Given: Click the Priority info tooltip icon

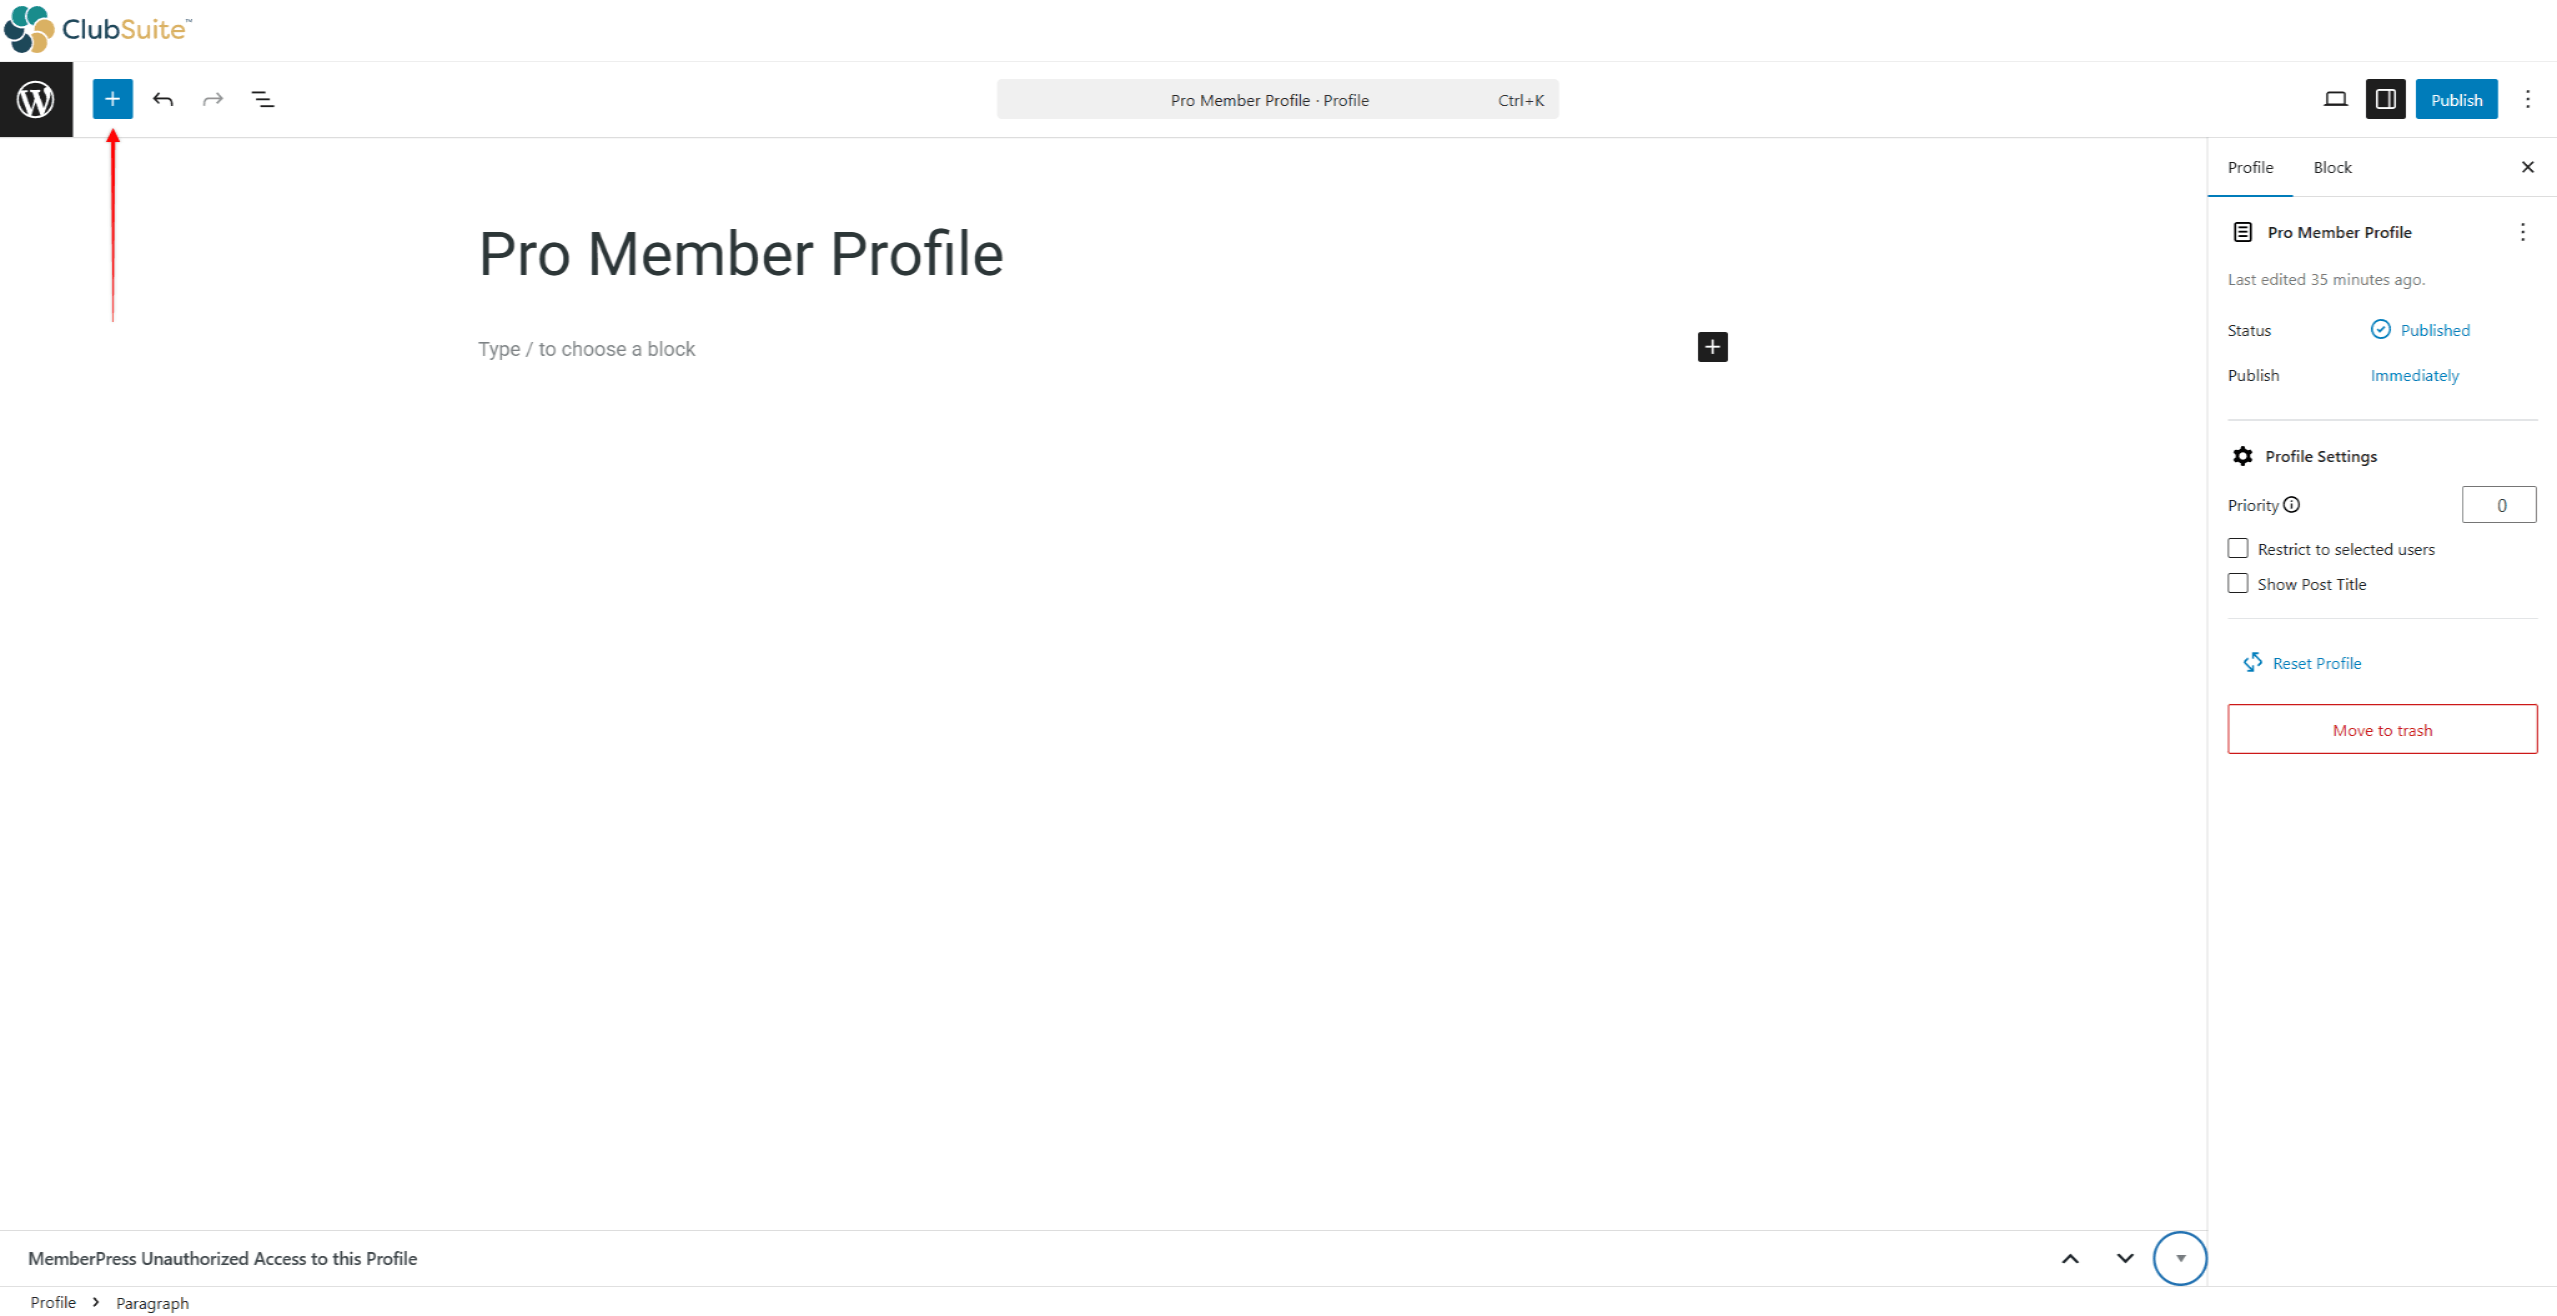Looking at the screenshot, I should pos(2293,505).
